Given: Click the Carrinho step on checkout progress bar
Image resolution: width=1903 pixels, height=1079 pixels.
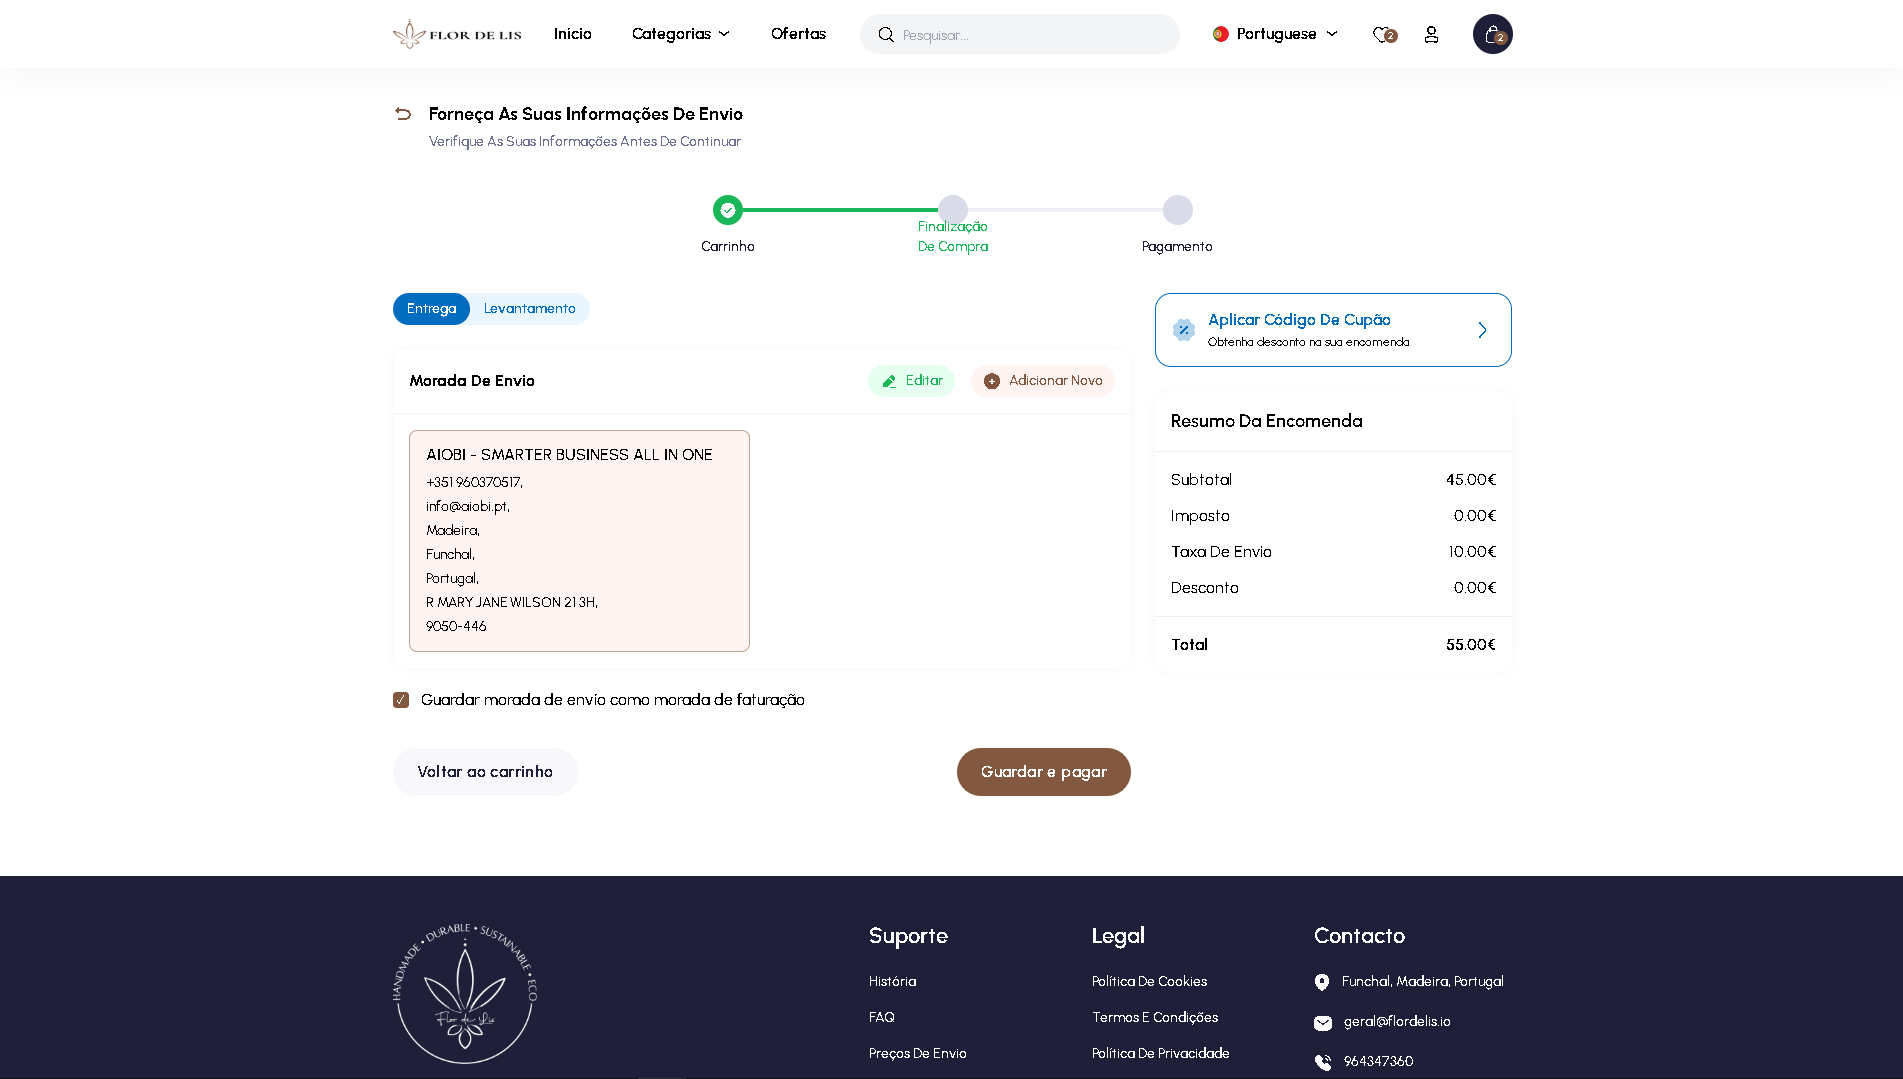Looking at the screenshot, I should click(x=728, y=210).
